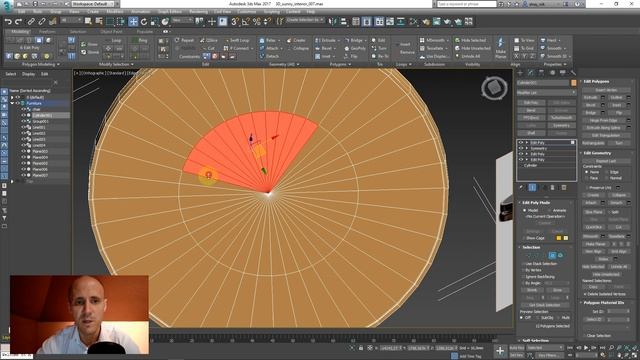Viewport: 640px width, 360px height.
Task: Toggle visibility eye of Symmetry modifier
Action: (521, 148)
